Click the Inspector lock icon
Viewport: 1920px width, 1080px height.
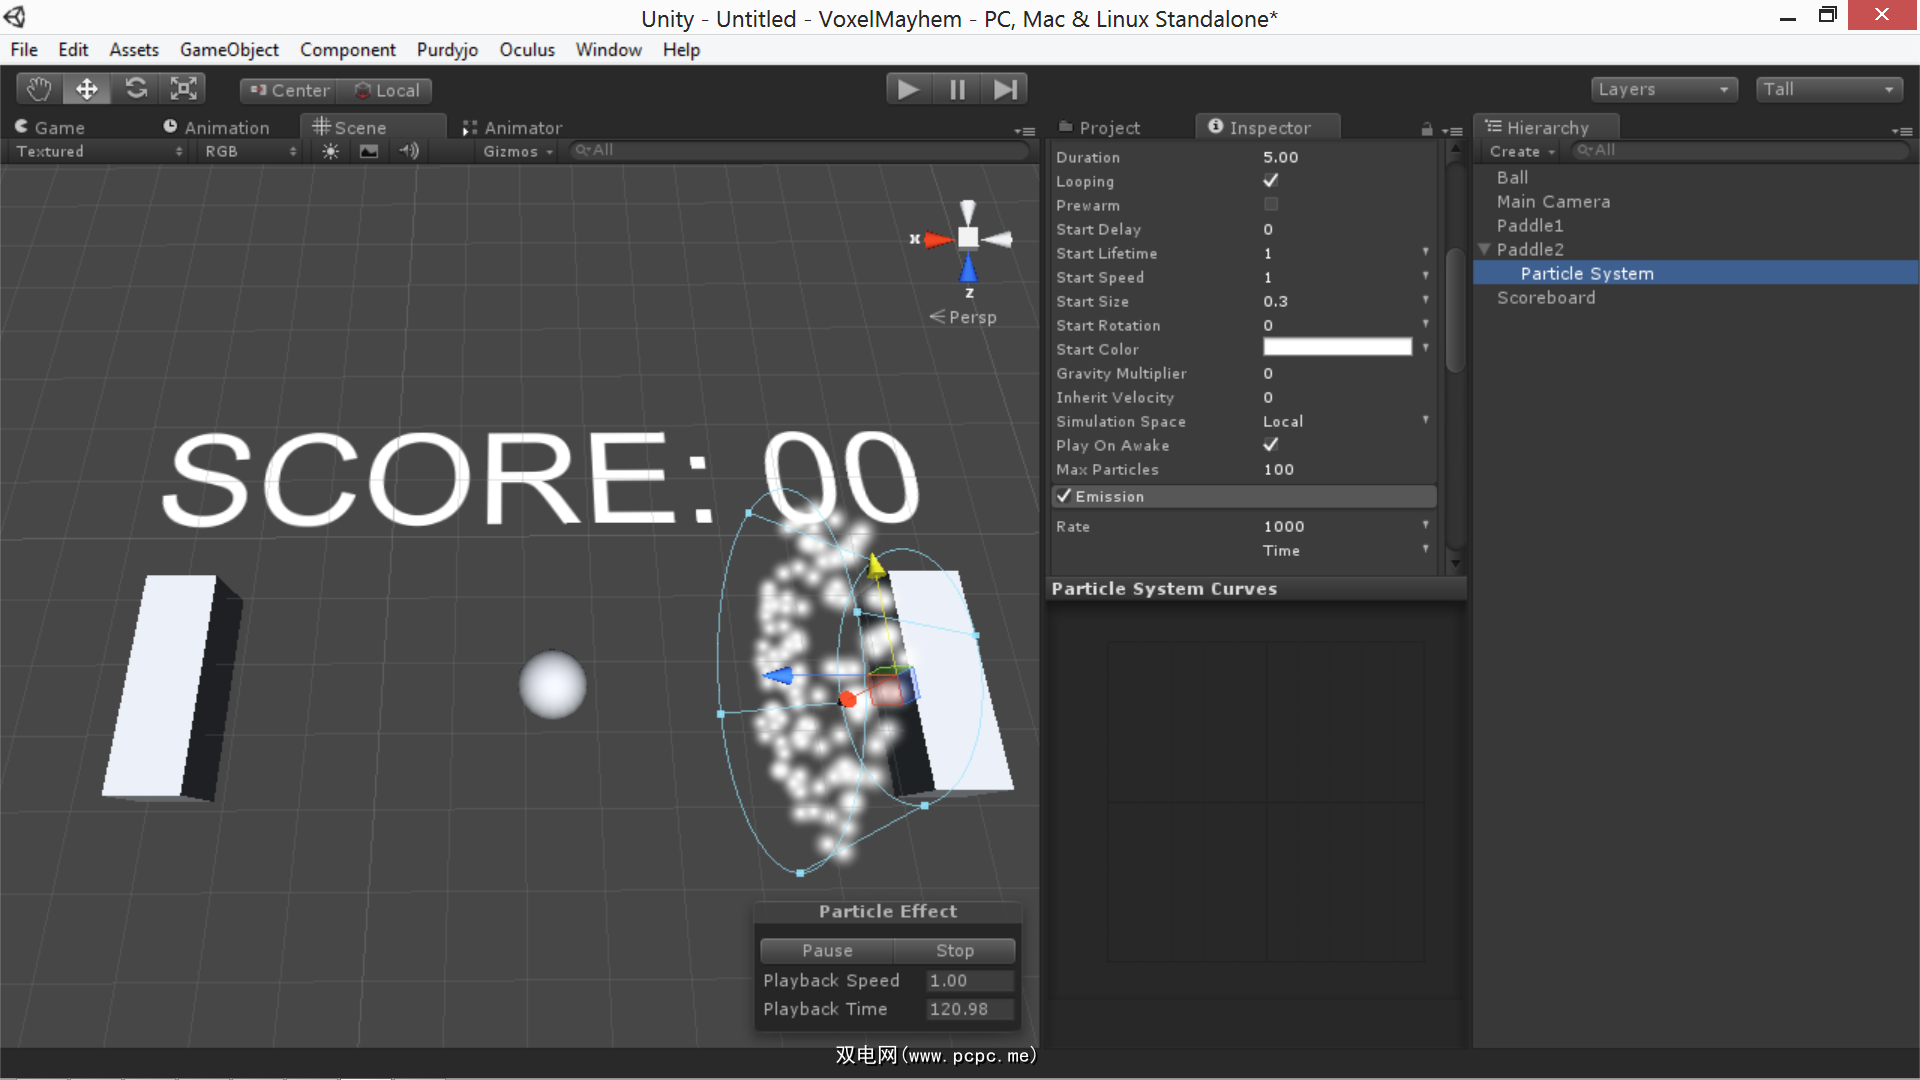click(x=1427, y=129)
